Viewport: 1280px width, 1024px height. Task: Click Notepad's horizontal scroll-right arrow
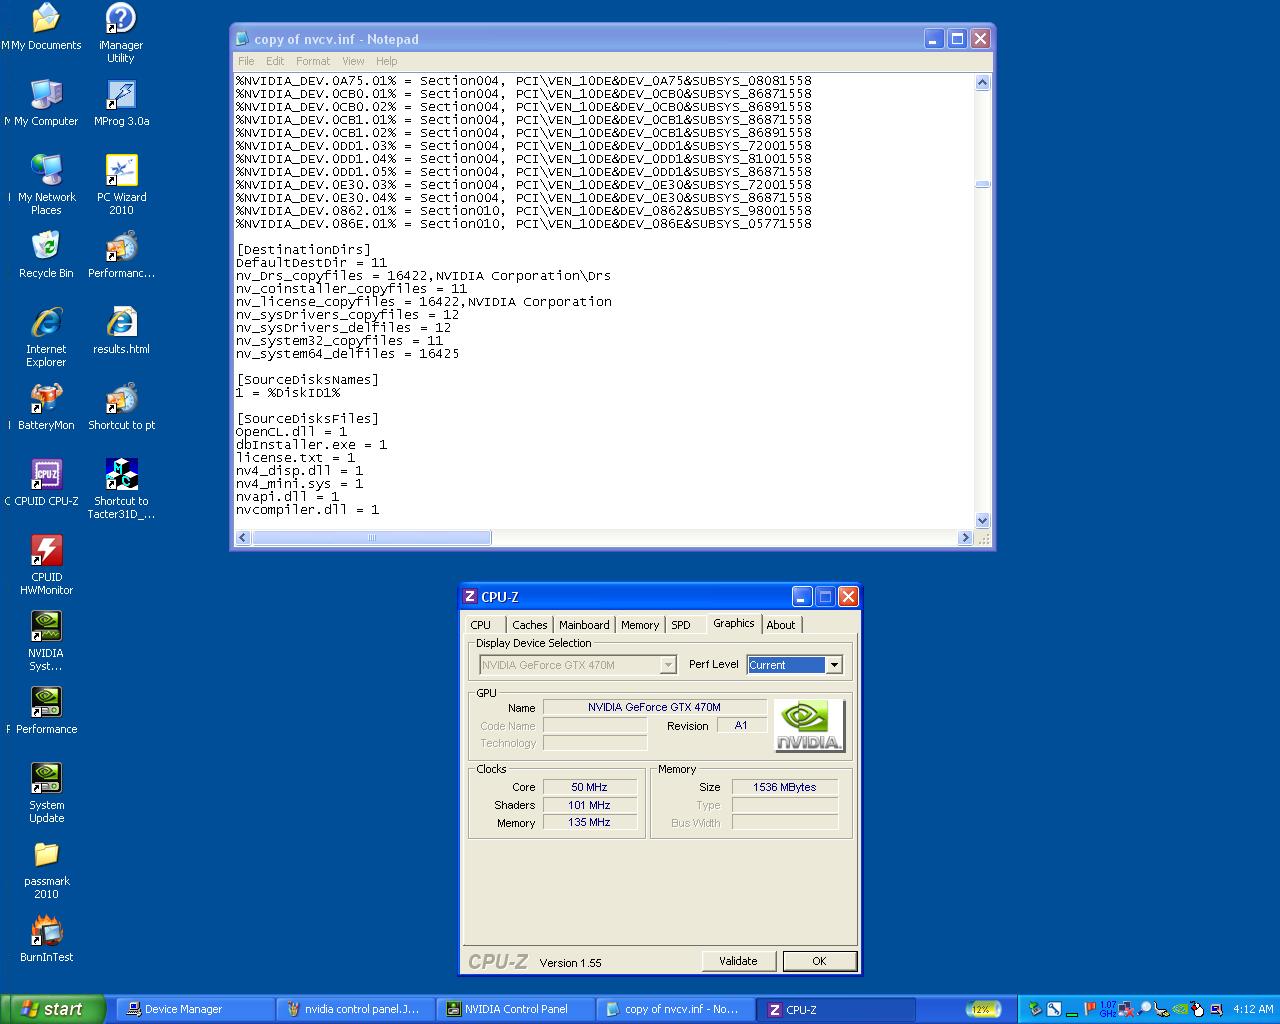tap(965, 538)
